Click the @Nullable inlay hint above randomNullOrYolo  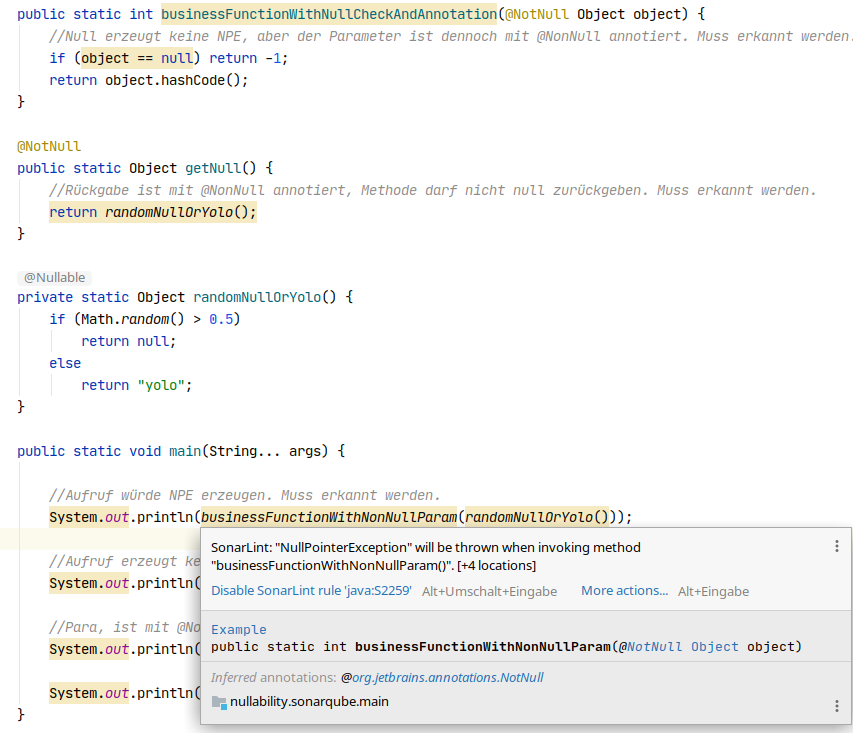pos(55,278)
